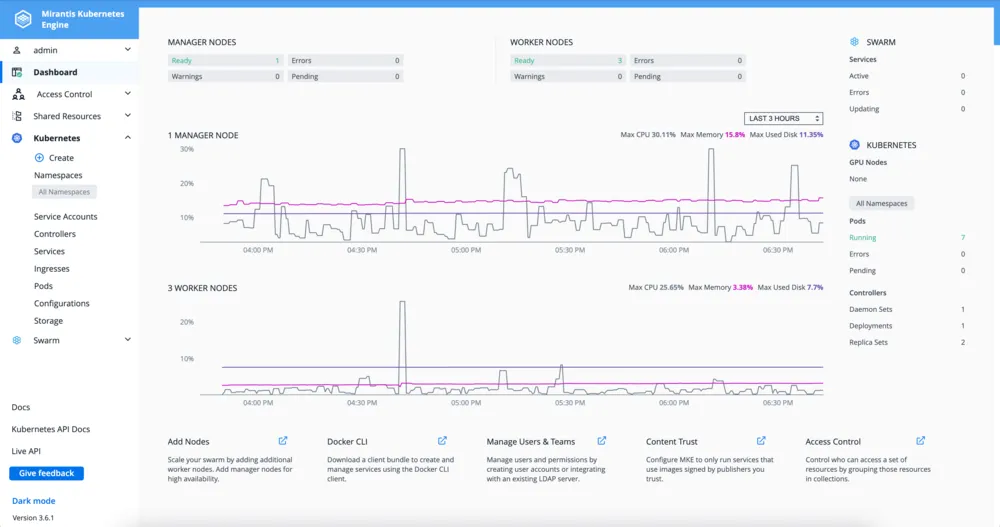
Task: Open Service Accounts in the sidebar
Action: click(66, 217)
